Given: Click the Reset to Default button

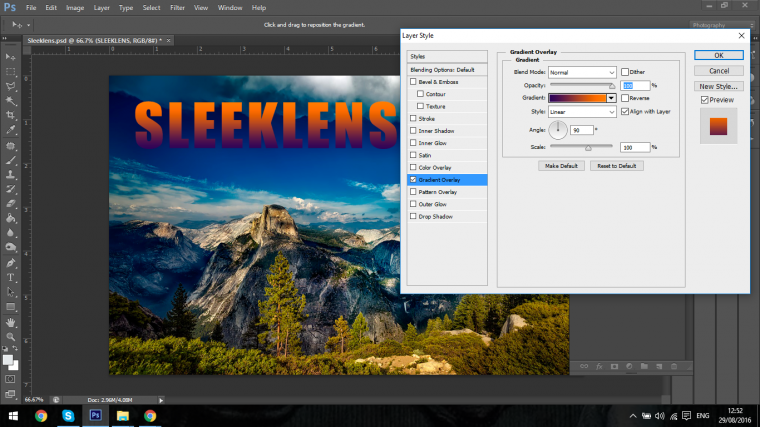Looking at the screenshot, I should [x=617, y=166].
